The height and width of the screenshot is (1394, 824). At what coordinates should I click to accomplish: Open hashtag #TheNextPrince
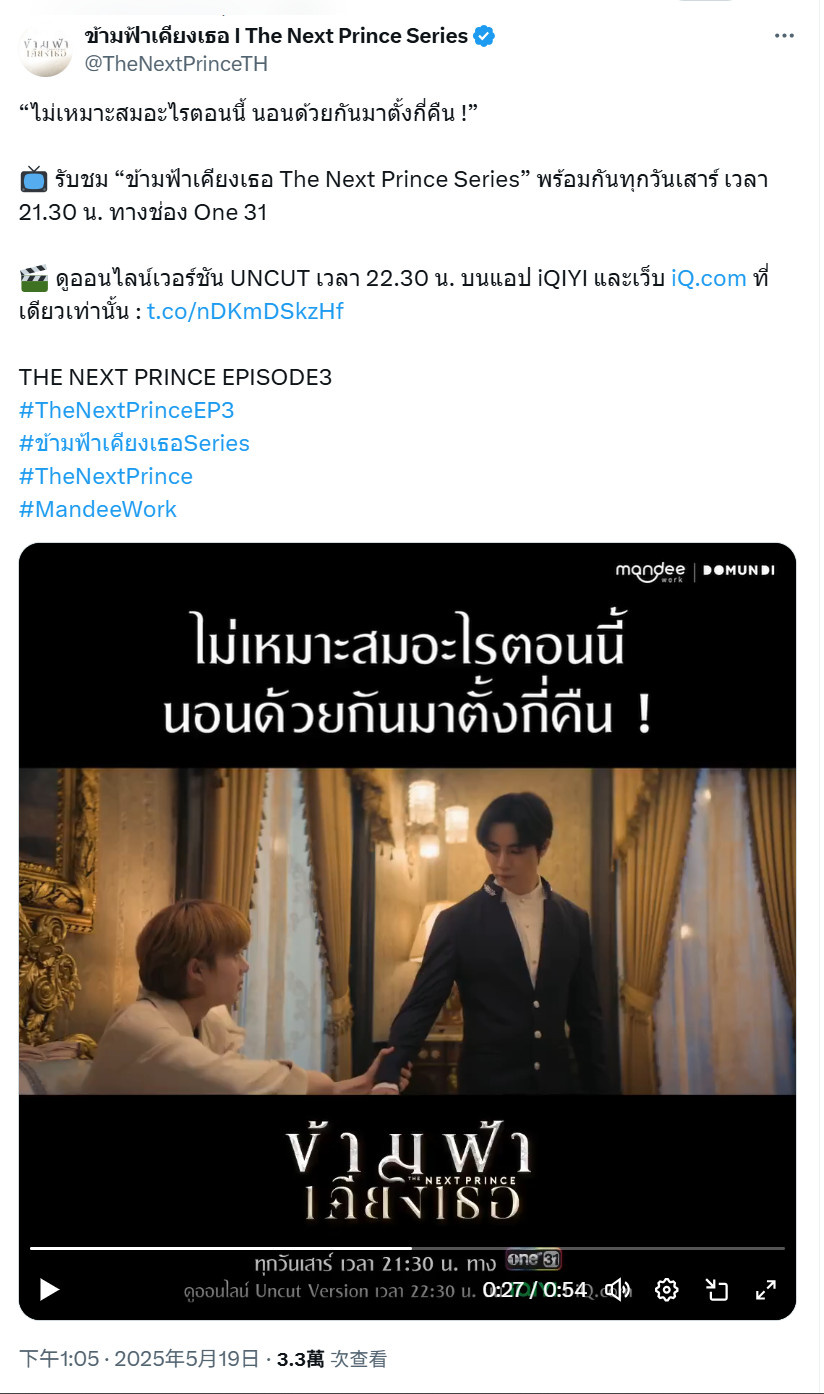point(106,476)
